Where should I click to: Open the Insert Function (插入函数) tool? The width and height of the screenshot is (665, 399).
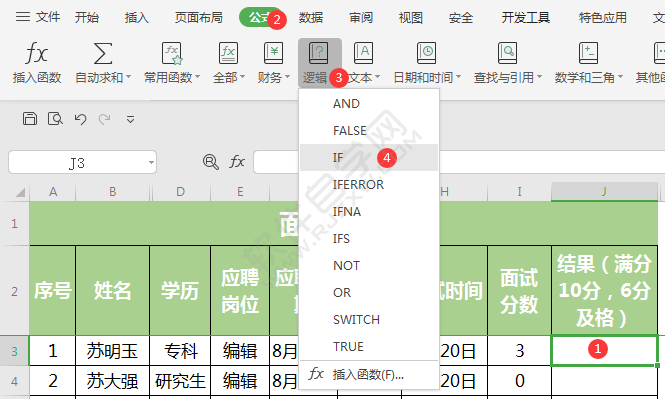37,62
